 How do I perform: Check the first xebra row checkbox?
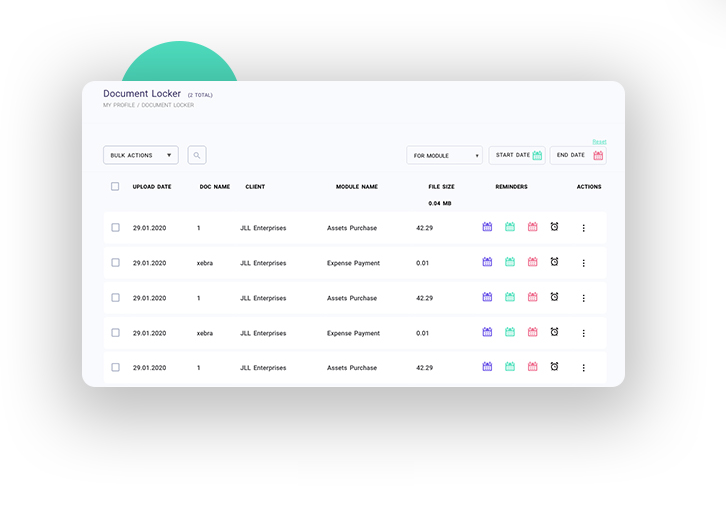coord(115,263)
